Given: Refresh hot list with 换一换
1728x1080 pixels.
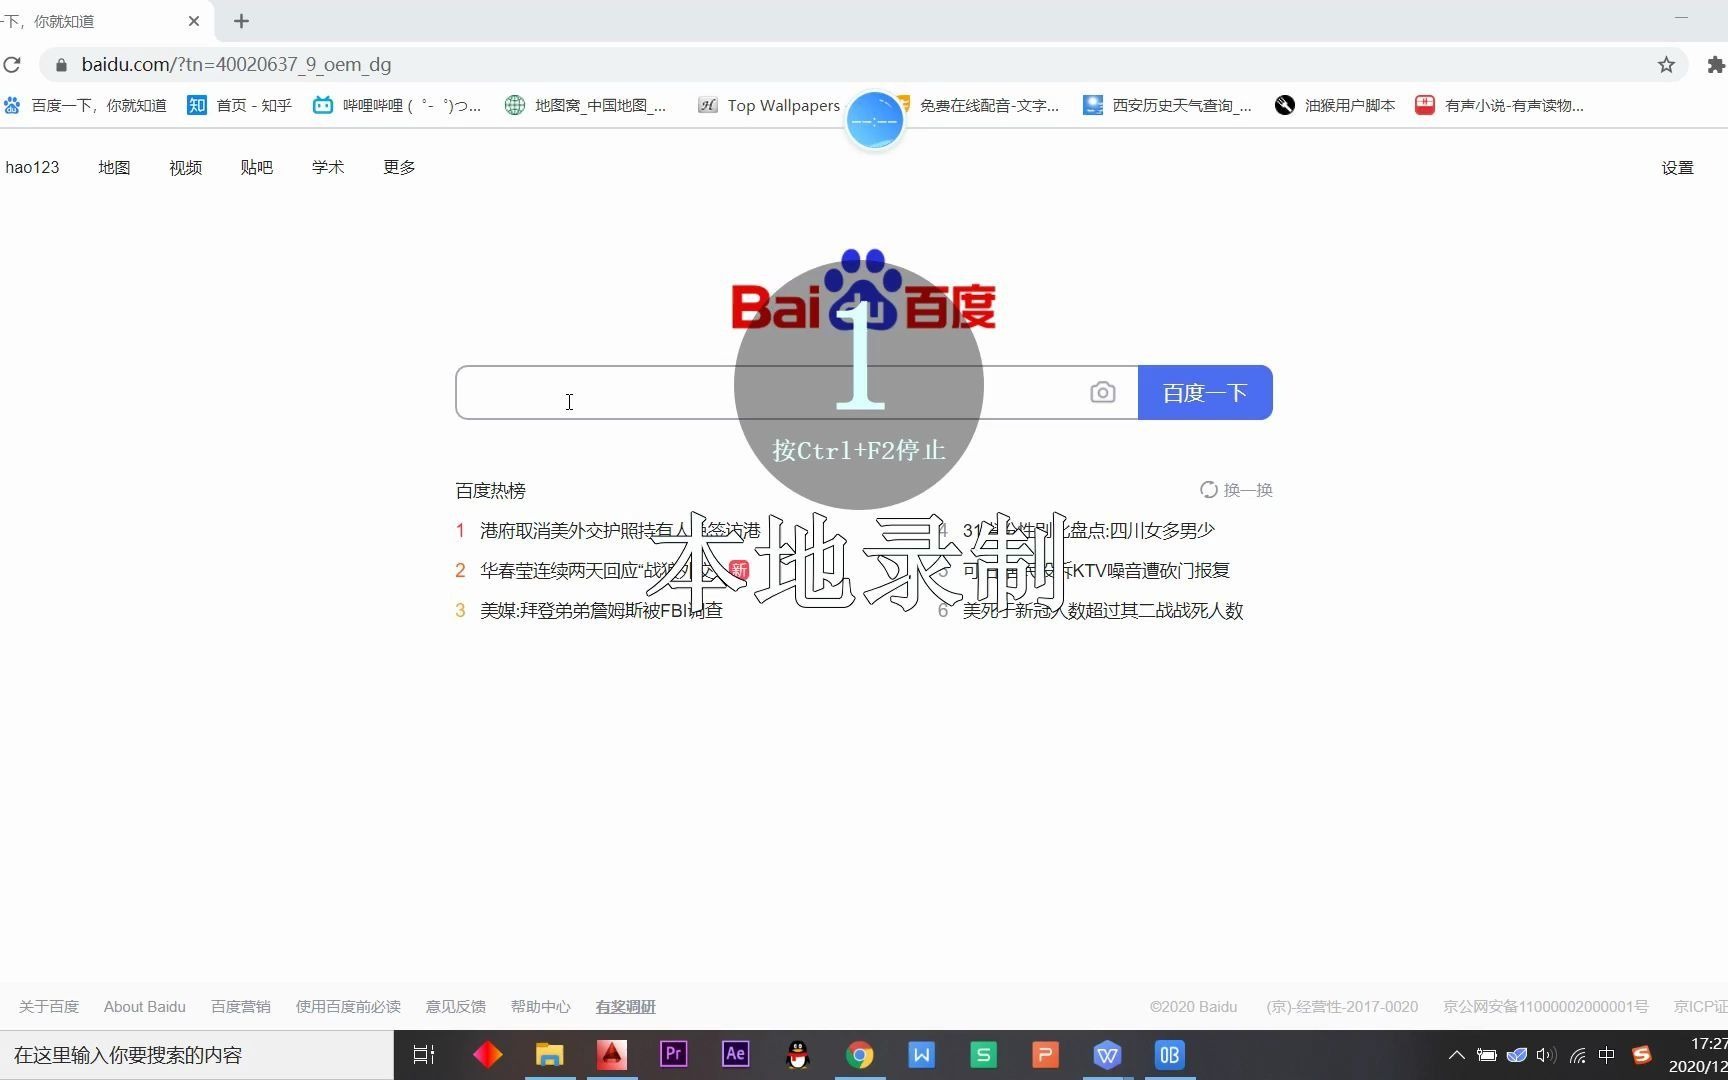Looking at the screenshot, I should click(1236, 490).
